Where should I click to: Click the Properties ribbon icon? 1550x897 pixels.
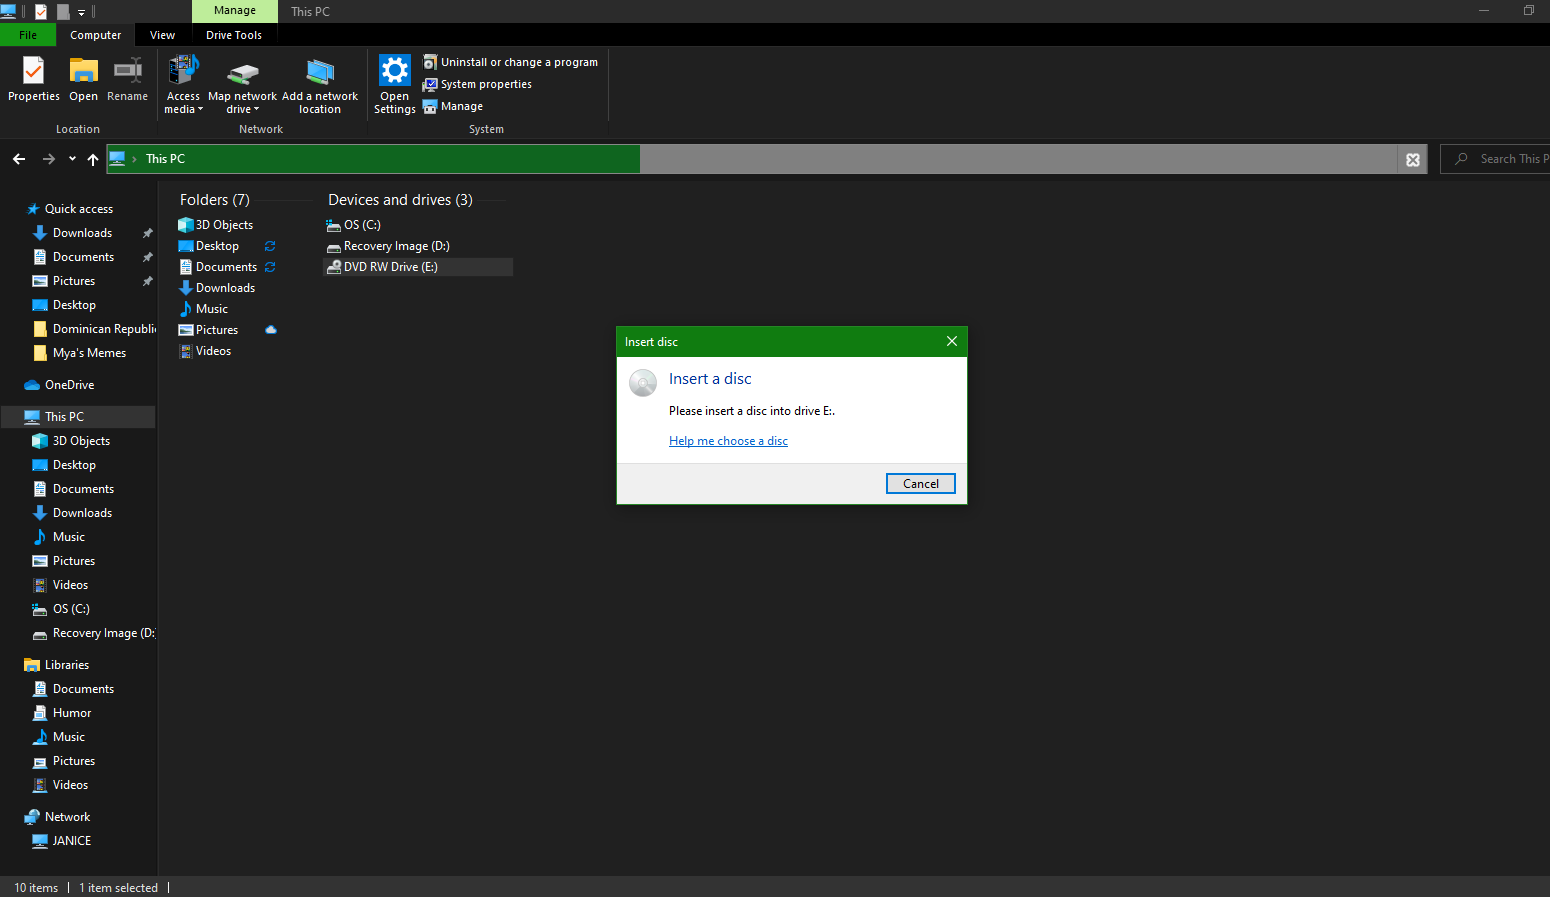[34, 79]
